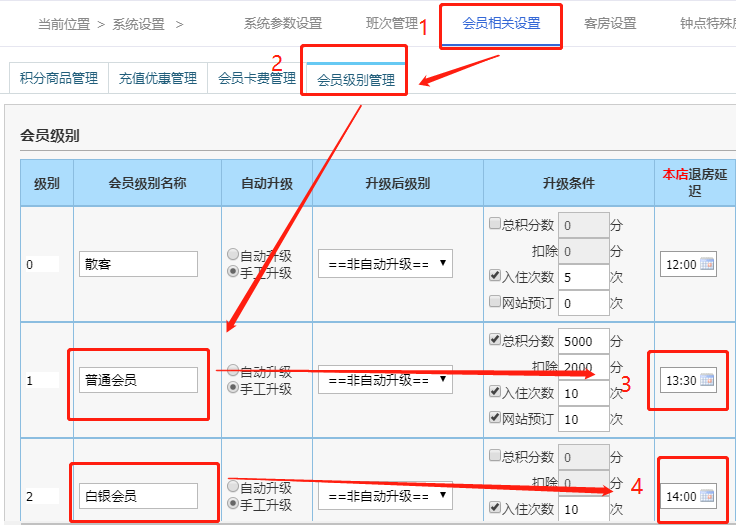Edit 入住次数 value 10 in 普通会员 row

(584, 393)
